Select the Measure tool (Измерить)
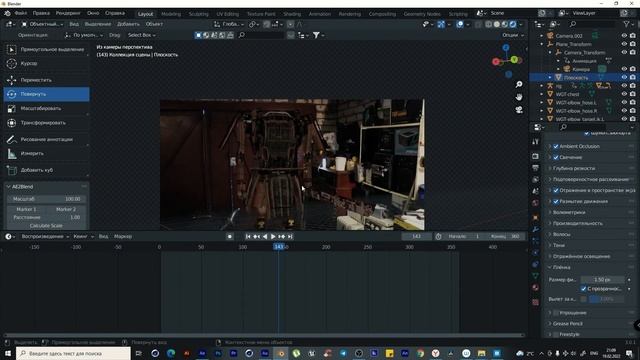 [x=46, y=153]
